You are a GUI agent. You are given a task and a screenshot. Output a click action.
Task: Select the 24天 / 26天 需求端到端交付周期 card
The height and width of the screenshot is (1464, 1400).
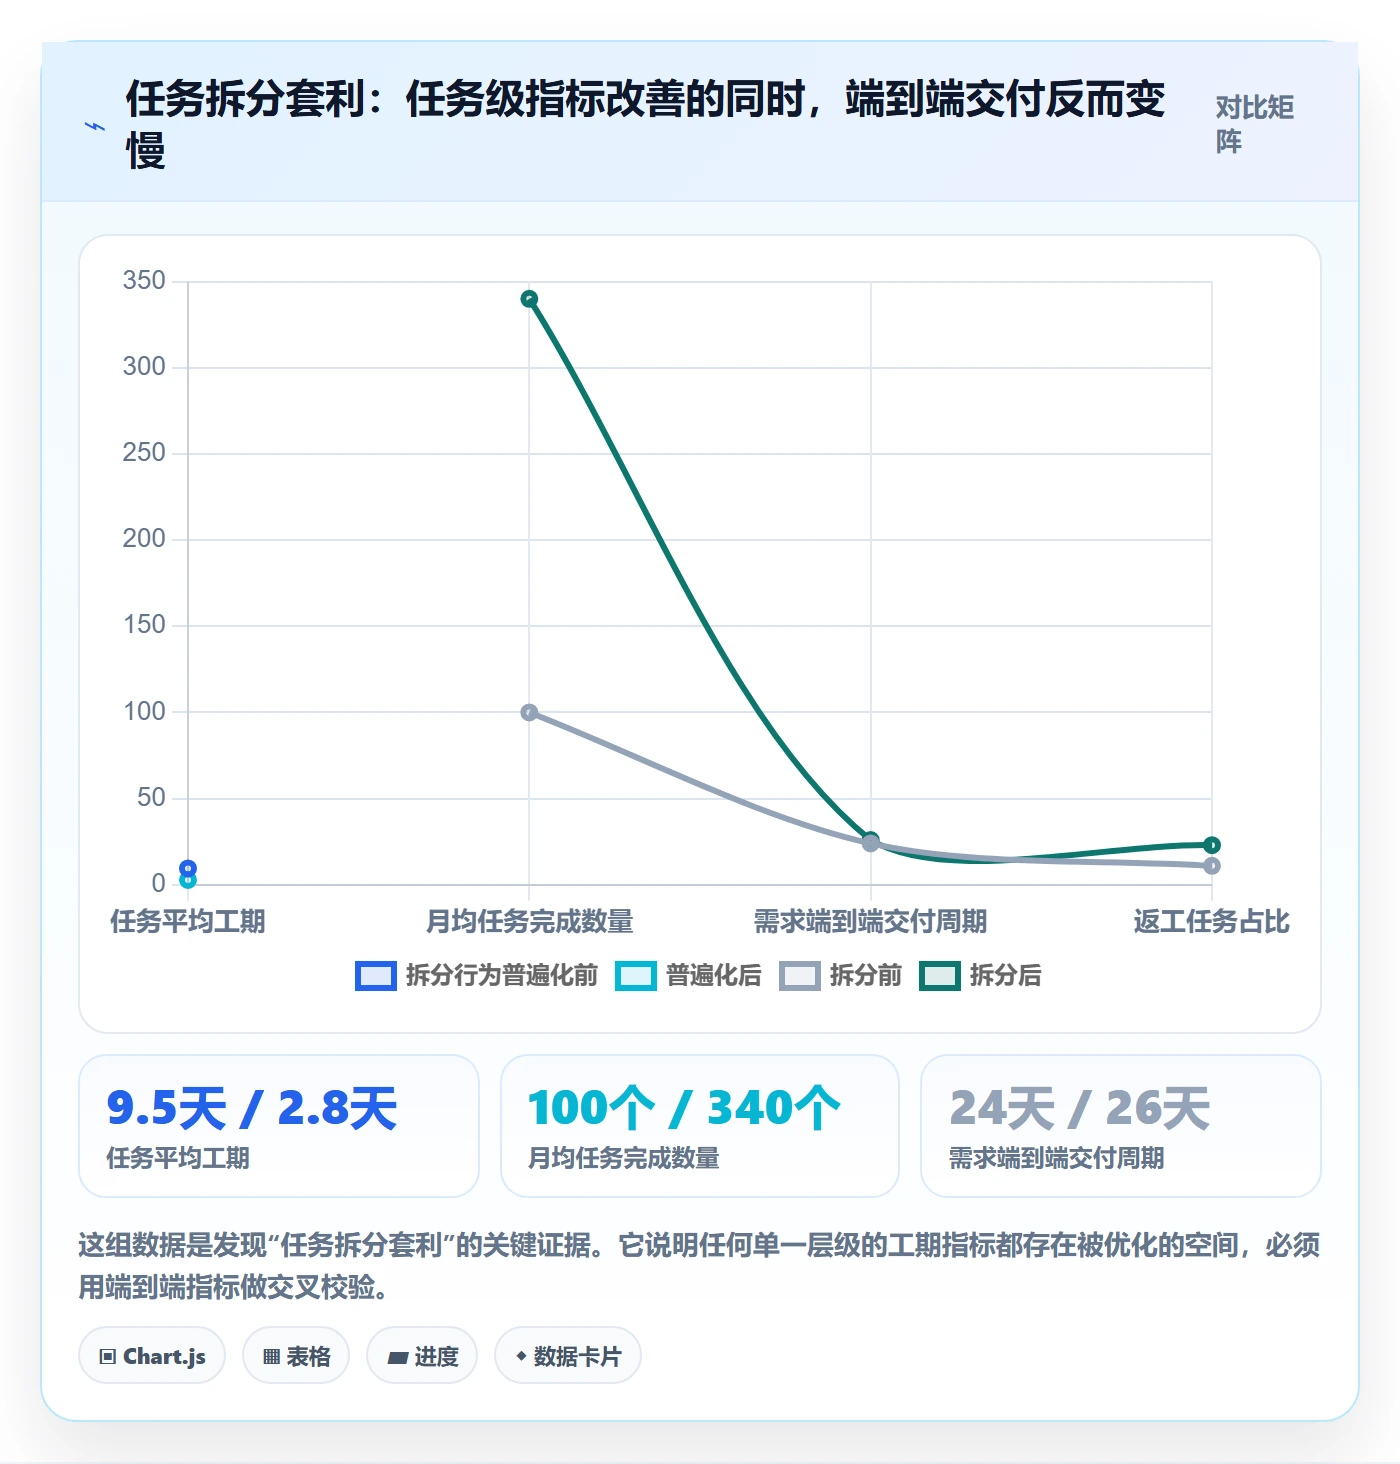pyautogui.click(x=1121, y=1126)
